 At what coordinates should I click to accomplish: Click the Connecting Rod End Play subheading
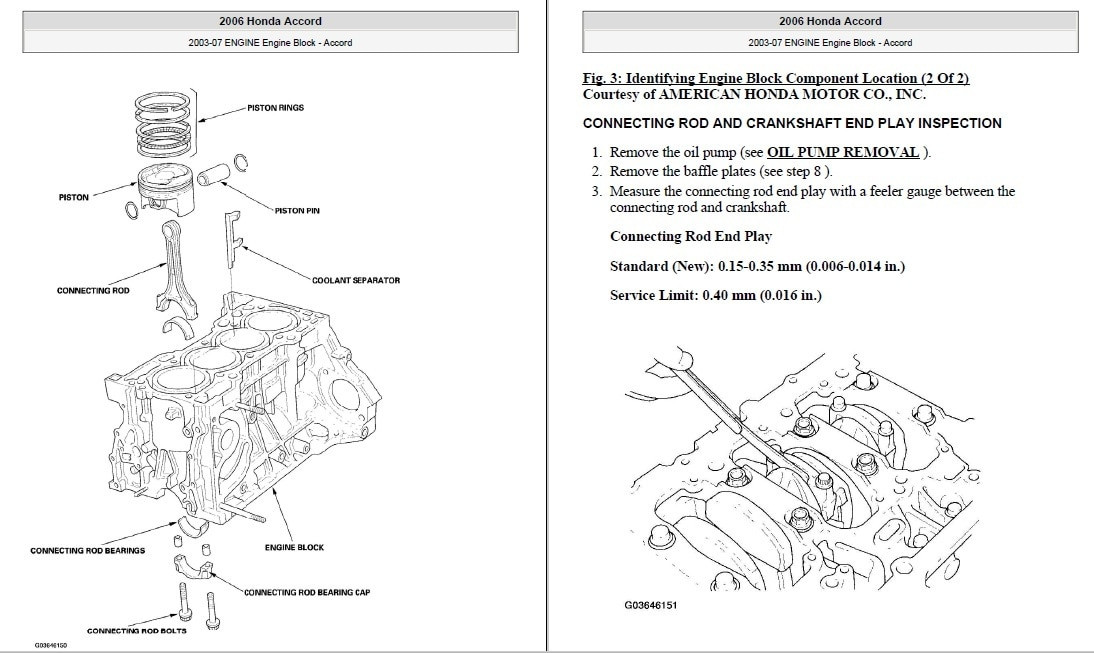(690, 236)
